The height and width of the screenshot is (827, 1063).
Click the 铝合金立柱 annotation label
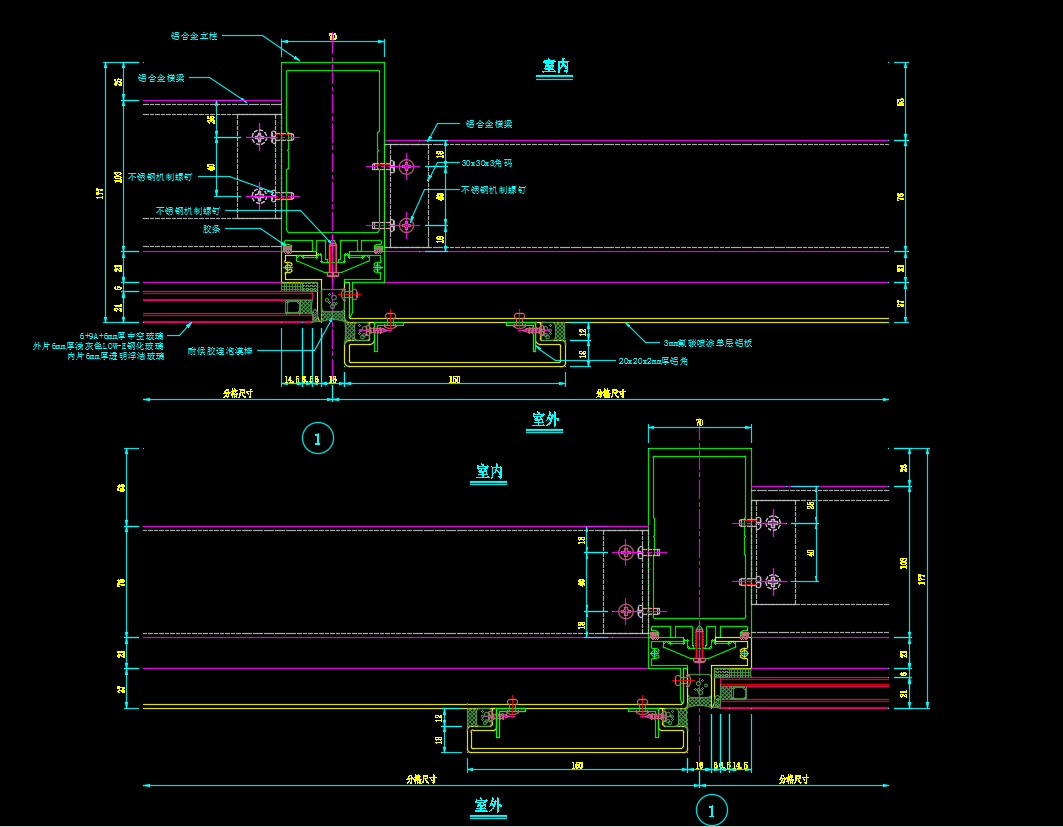pyautogui.click(x=194, y=36)
